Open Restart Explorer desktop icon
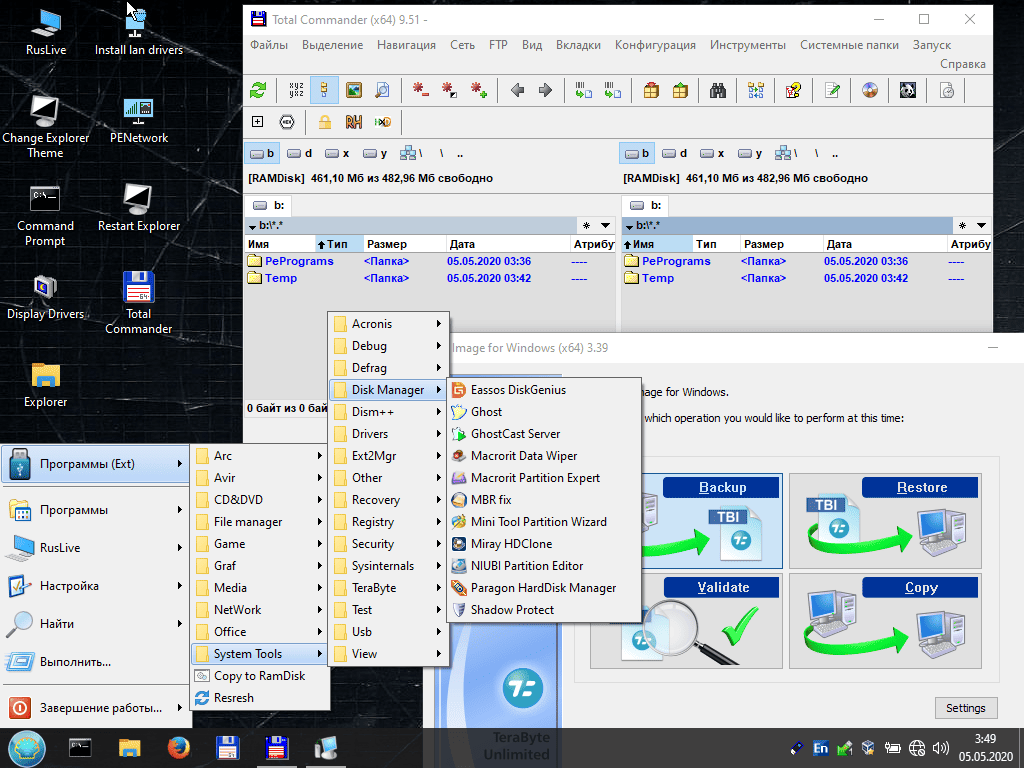 pyautogui.click(x=138, y=208)
